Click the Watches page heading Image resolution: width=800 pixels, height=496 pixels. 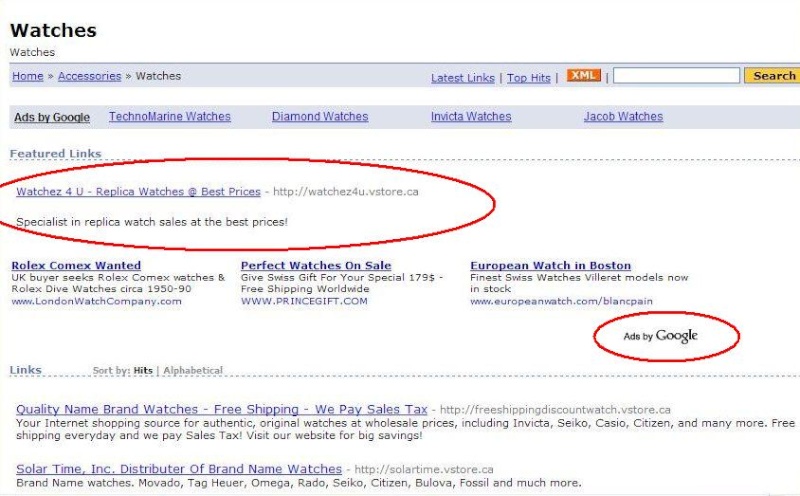53,30
